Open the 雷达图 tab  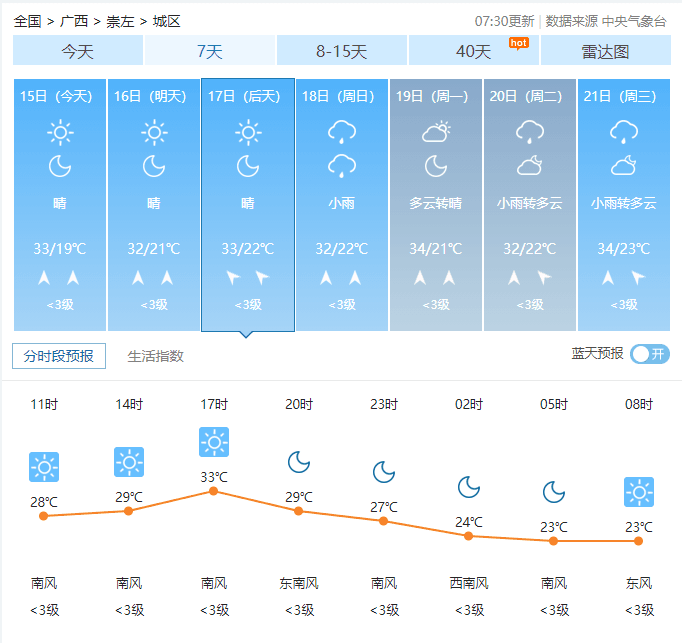click(605, 50)
